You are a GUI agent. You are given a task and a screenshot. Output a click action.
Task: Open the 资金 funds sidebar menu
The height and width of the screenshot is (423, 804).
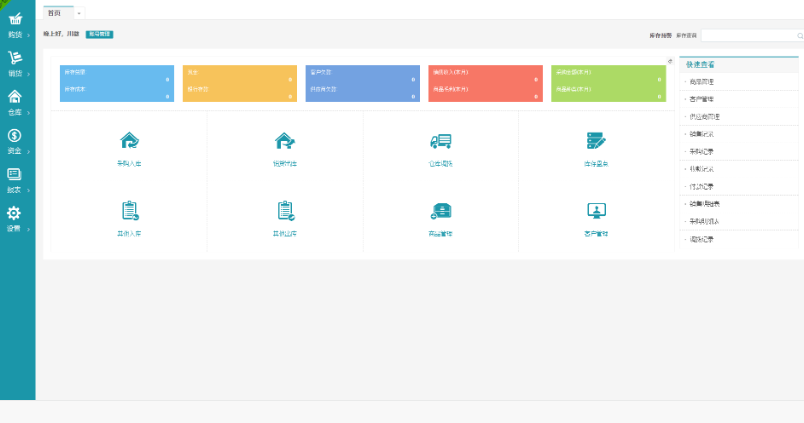coord(15,140)
